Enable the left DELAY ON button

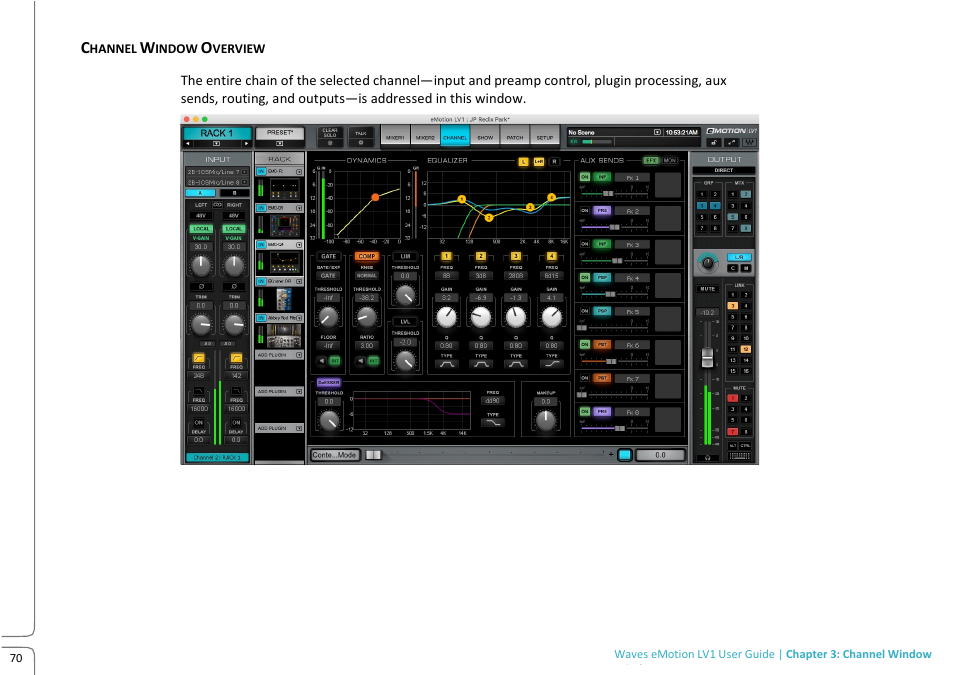[x=199, y=422]
